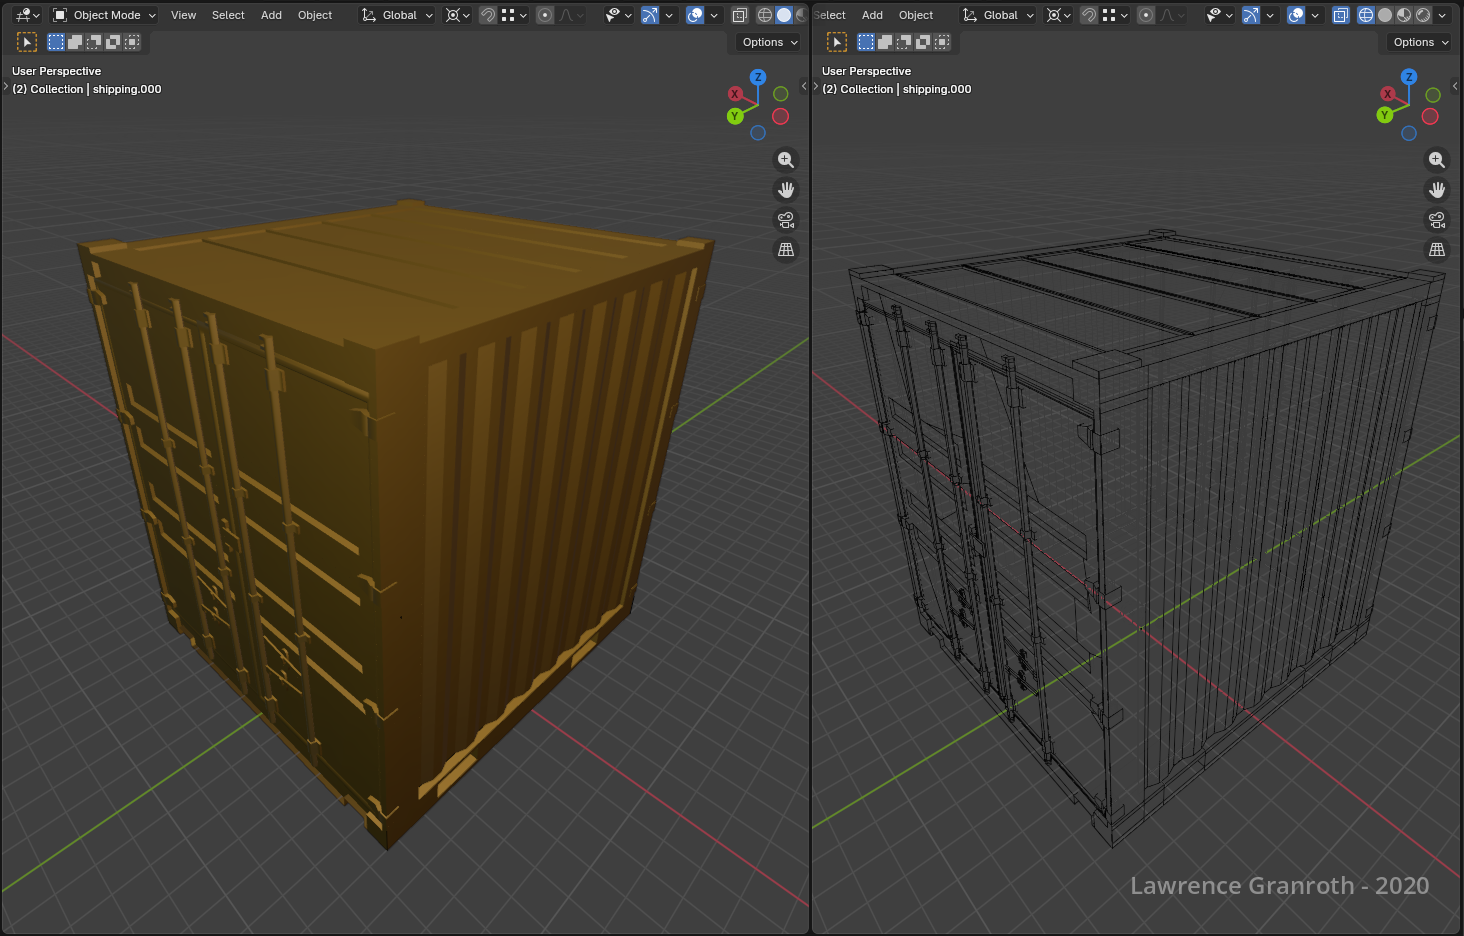The image size is (1464, 936).
Task: Click the Object menu in left viewport
Action: pos(315,15)
